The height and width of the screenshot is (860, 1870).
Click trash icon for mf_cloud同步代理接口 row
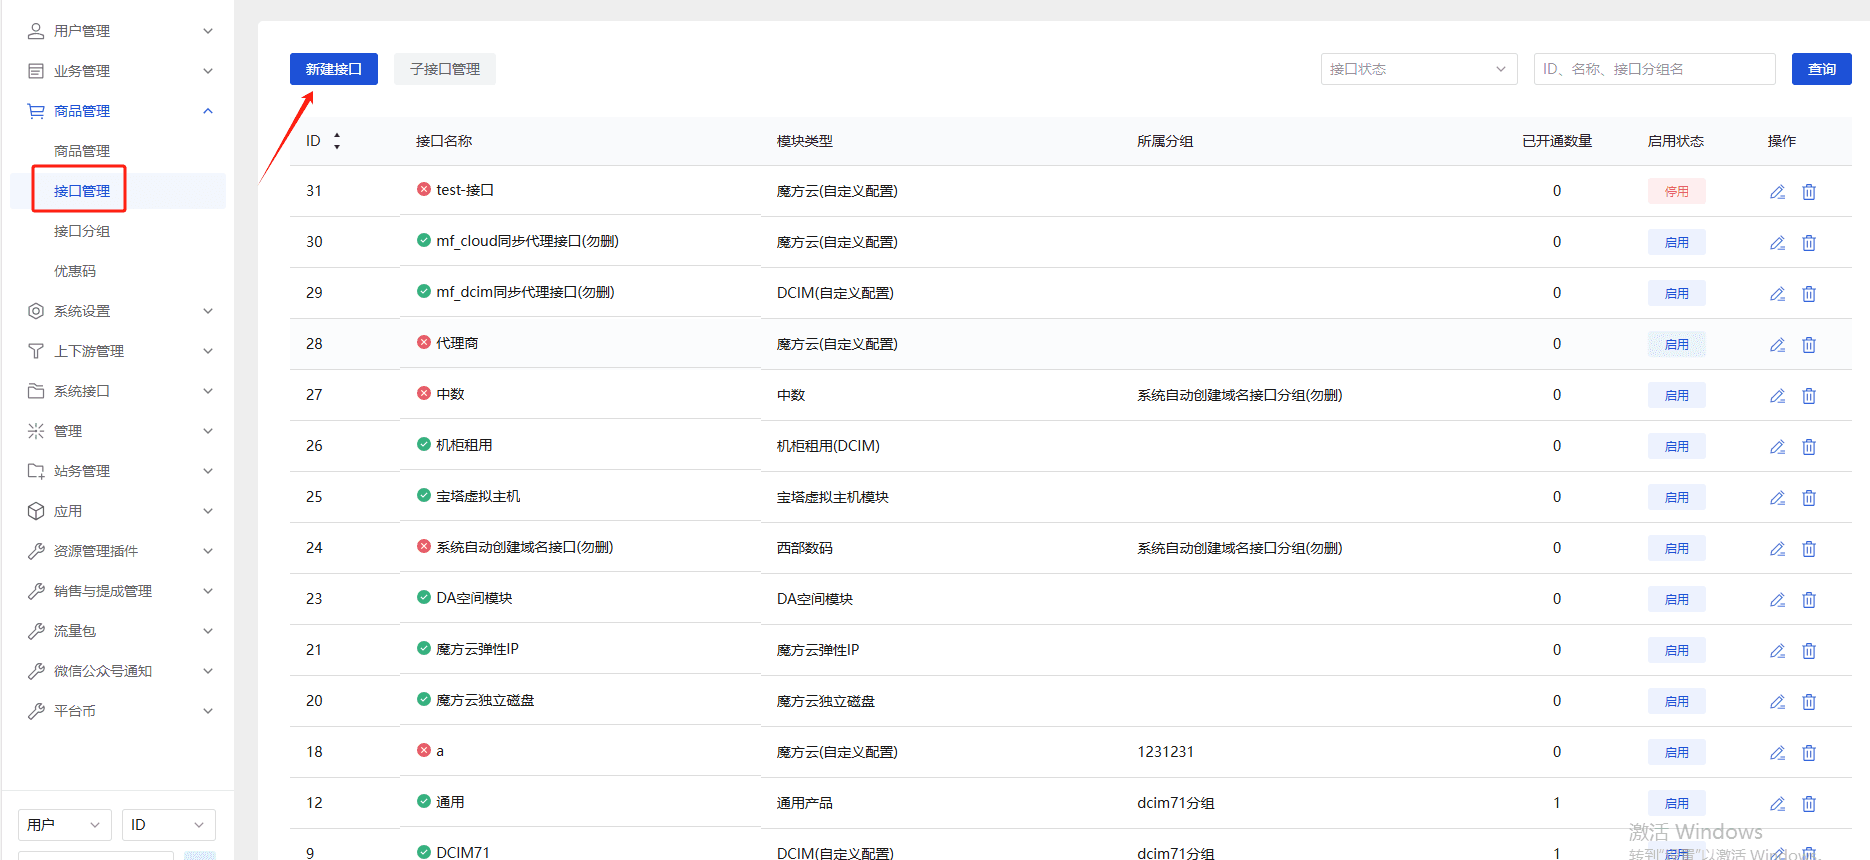click(1809, 243)
